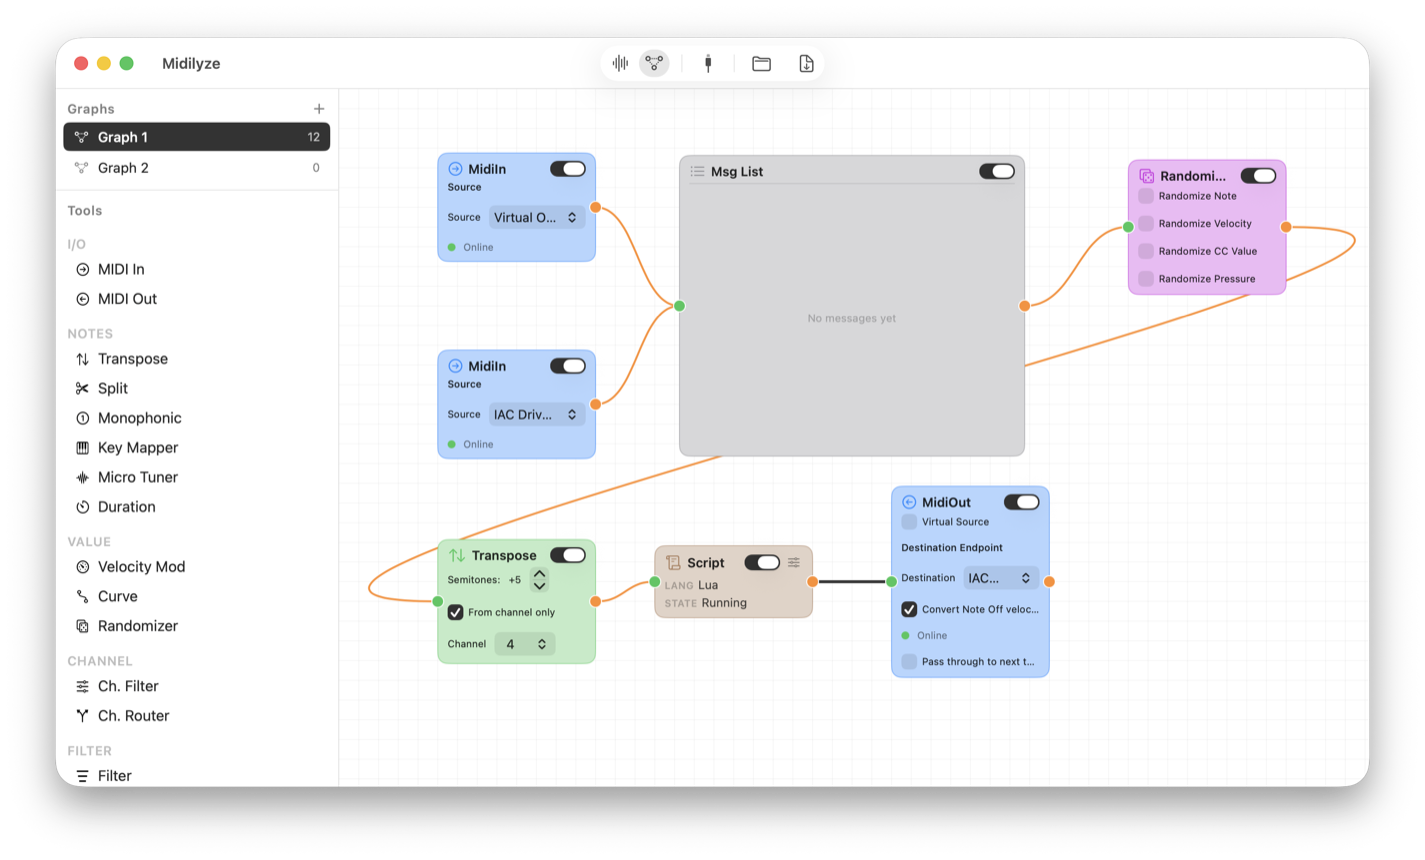Open the Virtual O... source dropdown
This screenshot has width=1425, height=860.
point(537,217)
